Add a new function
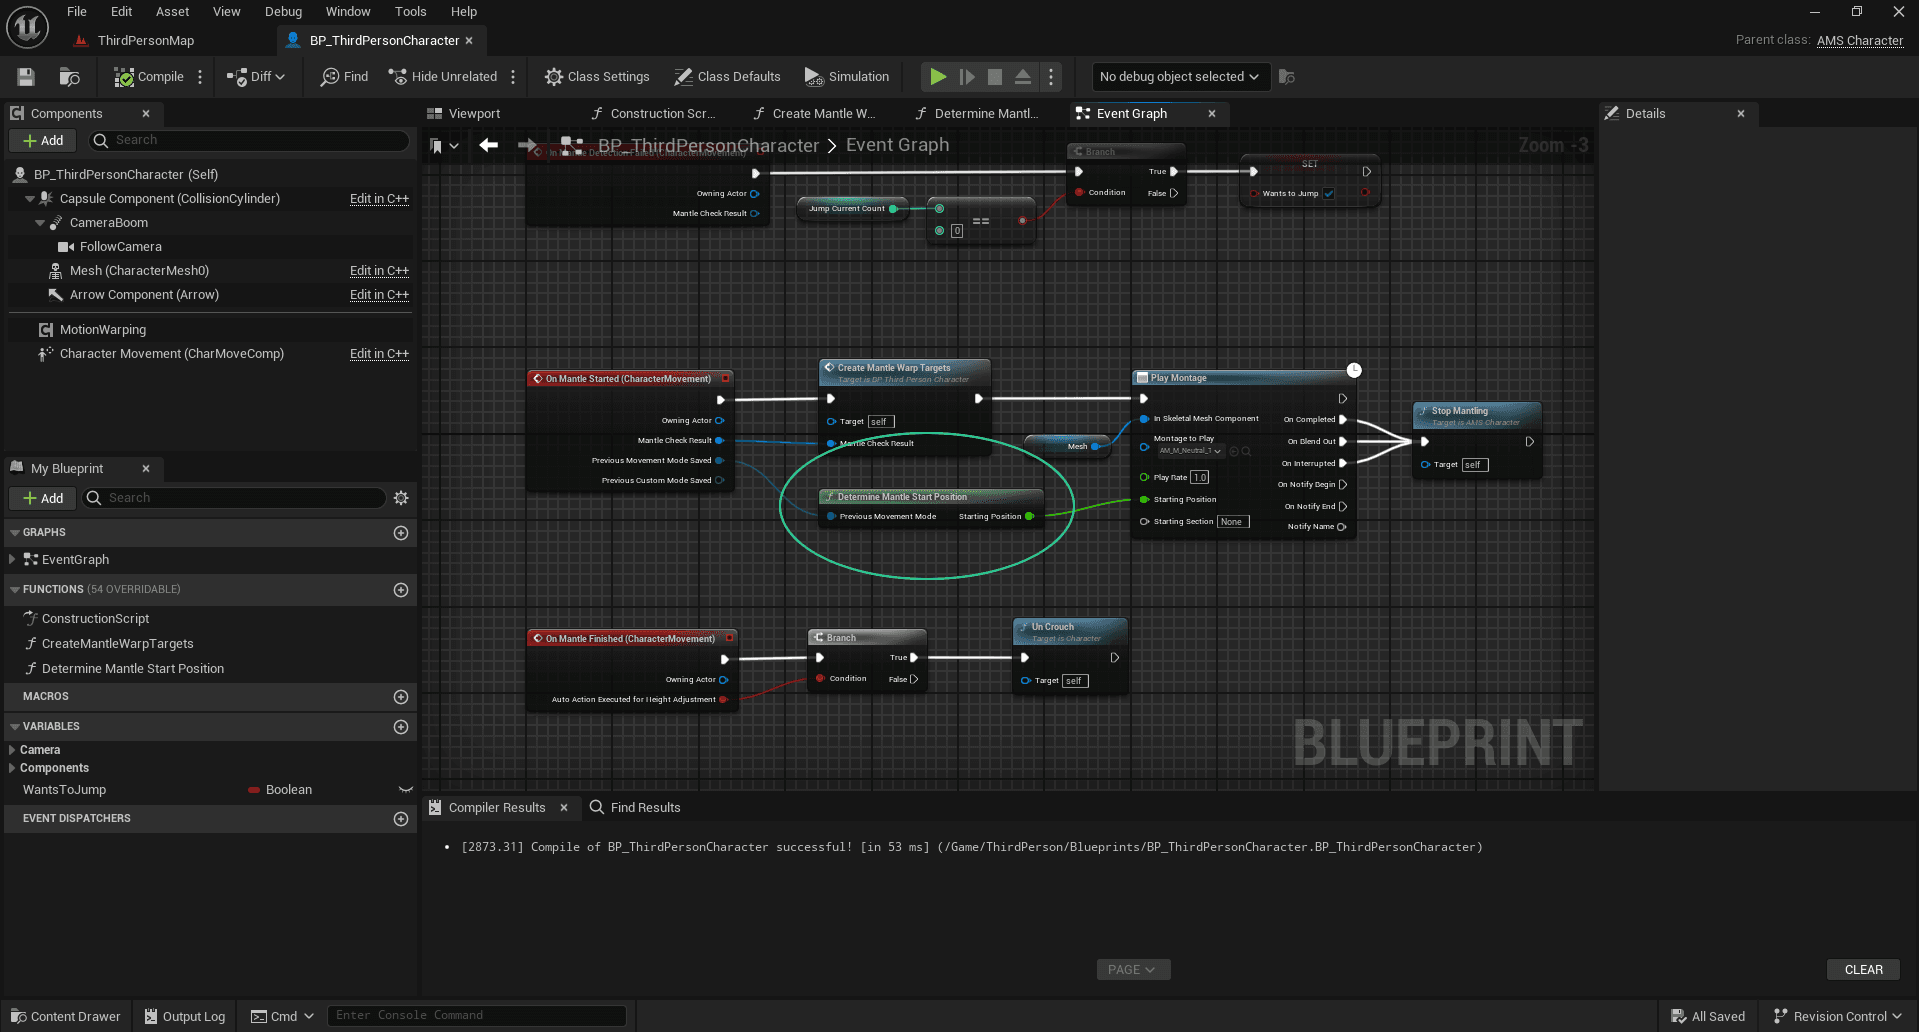Viewport: 1919px width, 1032px height. (401, 590)
